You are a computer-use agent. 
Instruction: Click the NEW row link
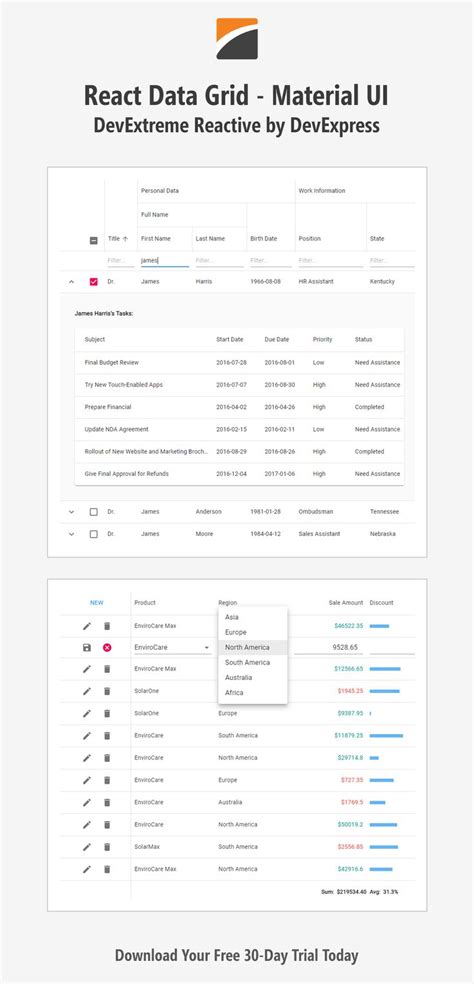pyautogui.click(x=97, y=602)
